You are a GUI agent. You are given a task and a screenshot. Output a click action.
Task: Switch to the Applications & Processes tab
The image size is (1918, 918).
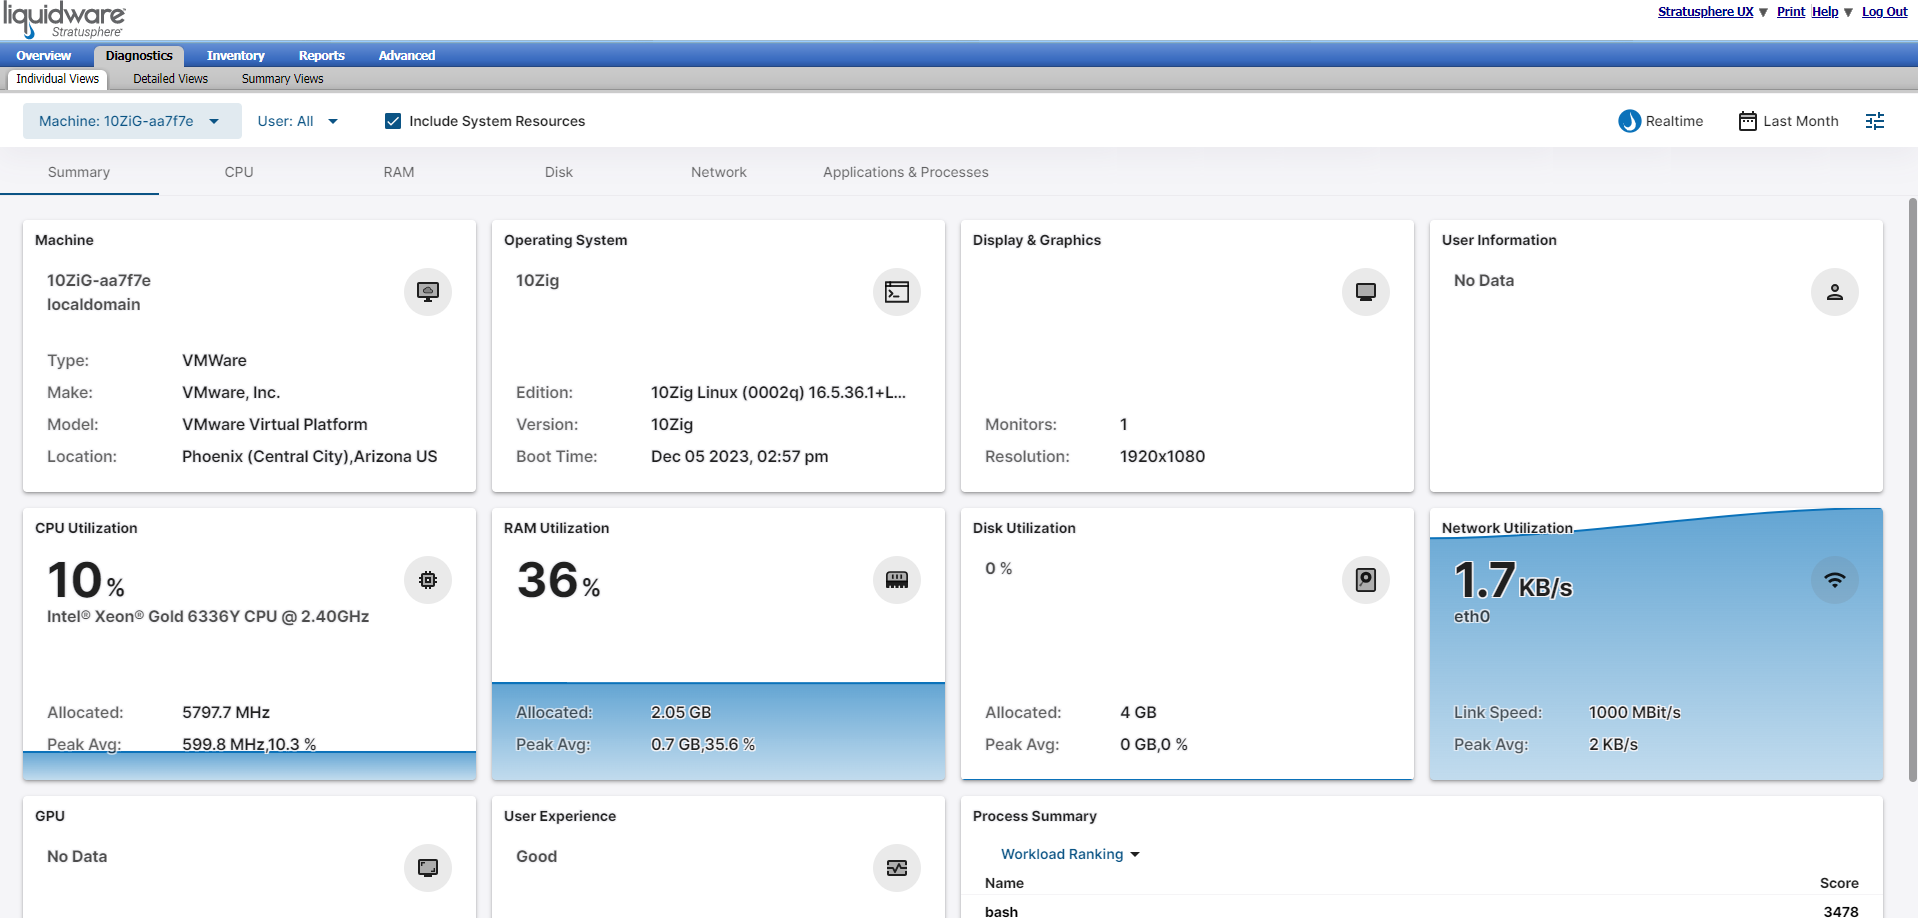coord(906,172)
